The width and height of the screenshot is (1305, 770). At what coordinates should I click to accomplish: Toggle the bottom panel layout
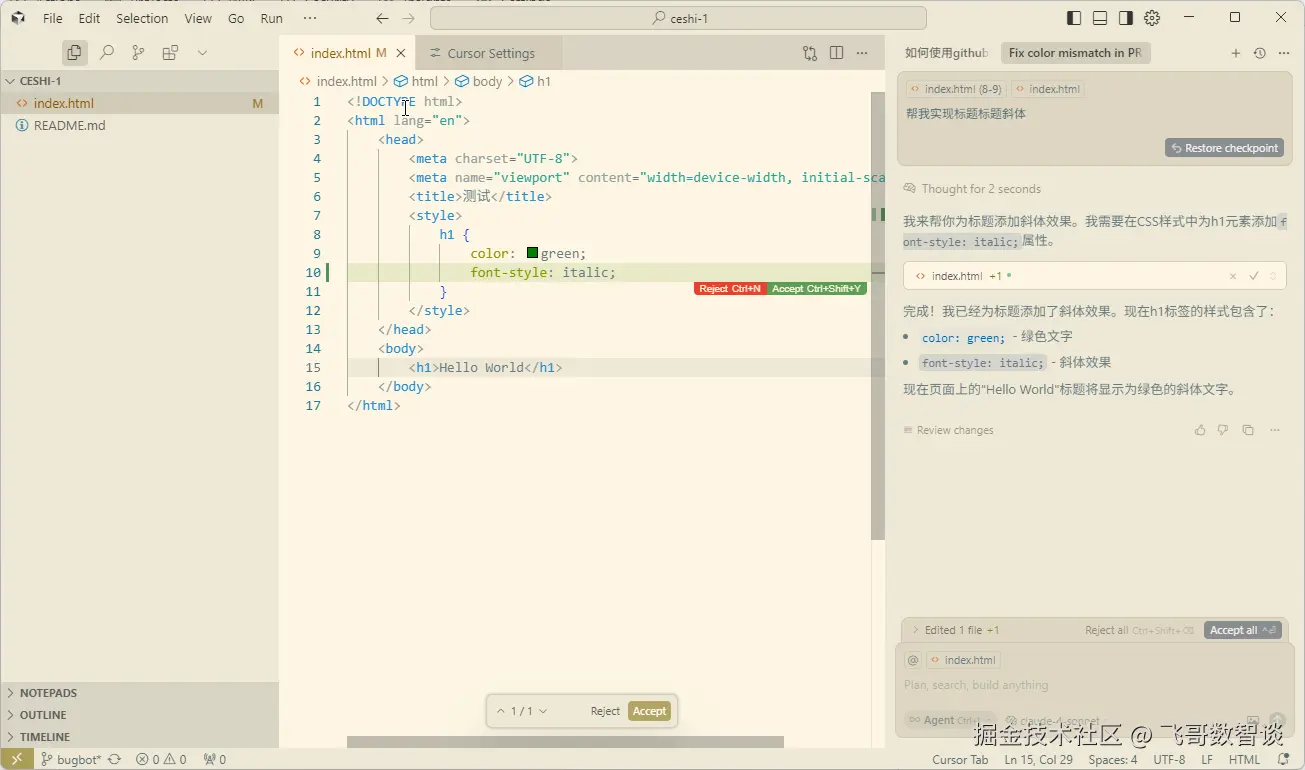[1100, 18]
